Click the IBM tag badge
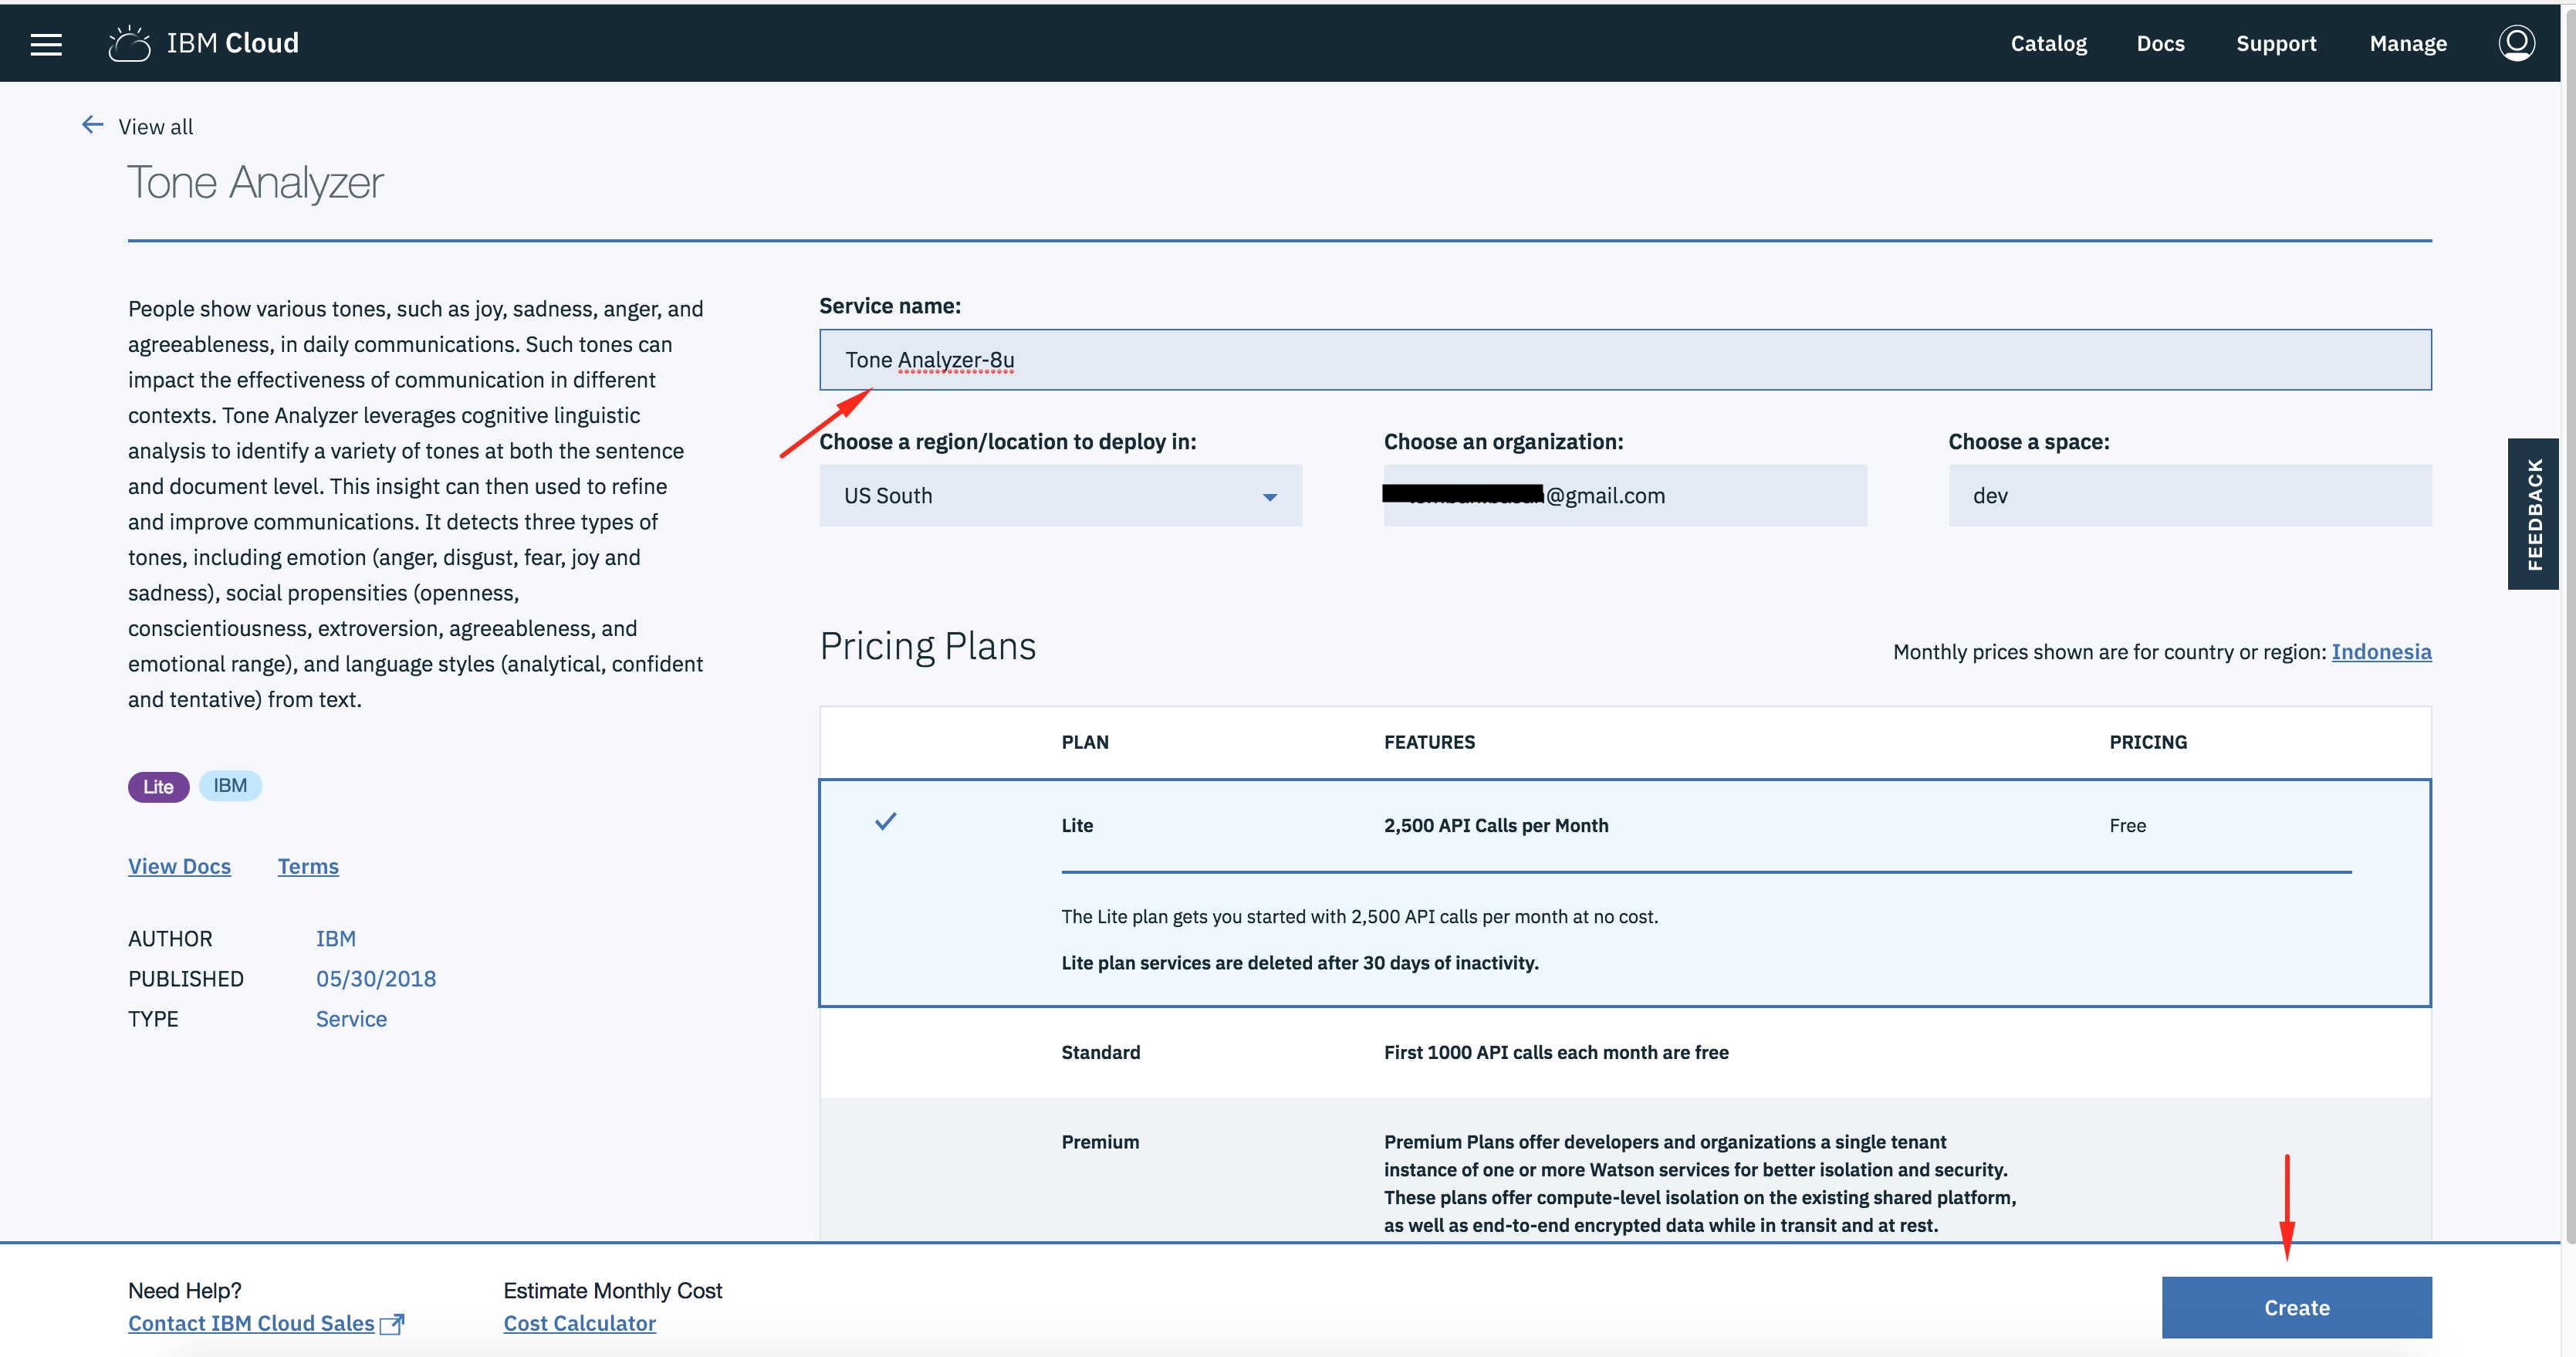The width and height of the screenshot is (2576, 1357). (x=230, y=786)
